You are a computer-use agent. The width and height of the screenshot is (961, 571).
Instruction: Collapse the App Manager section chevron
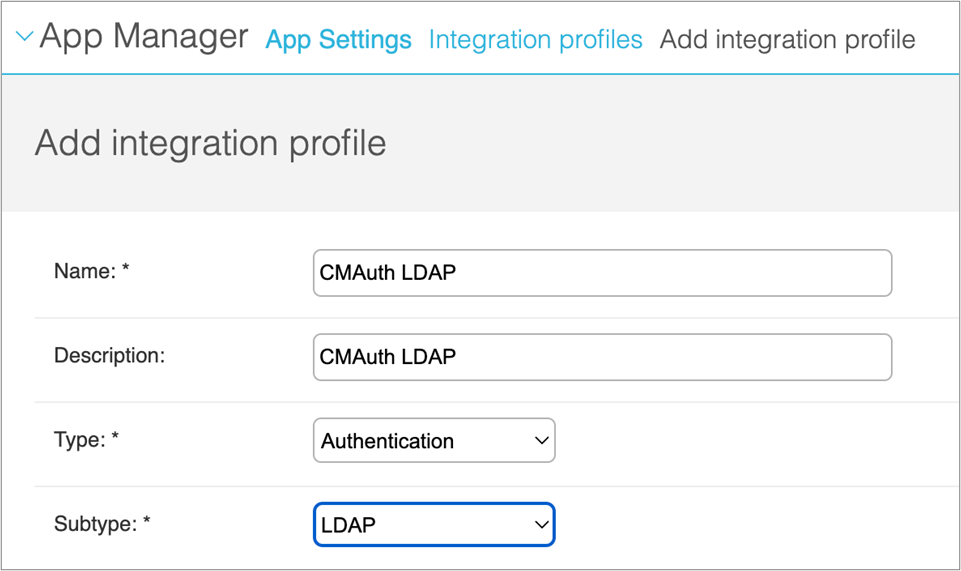coord(24,38)
